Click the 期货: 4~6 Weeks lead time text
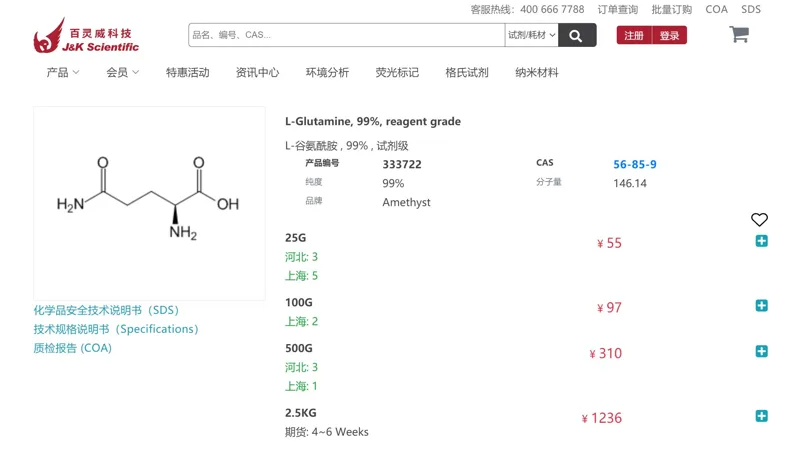 pyautogui.click(x=327, y=432)
